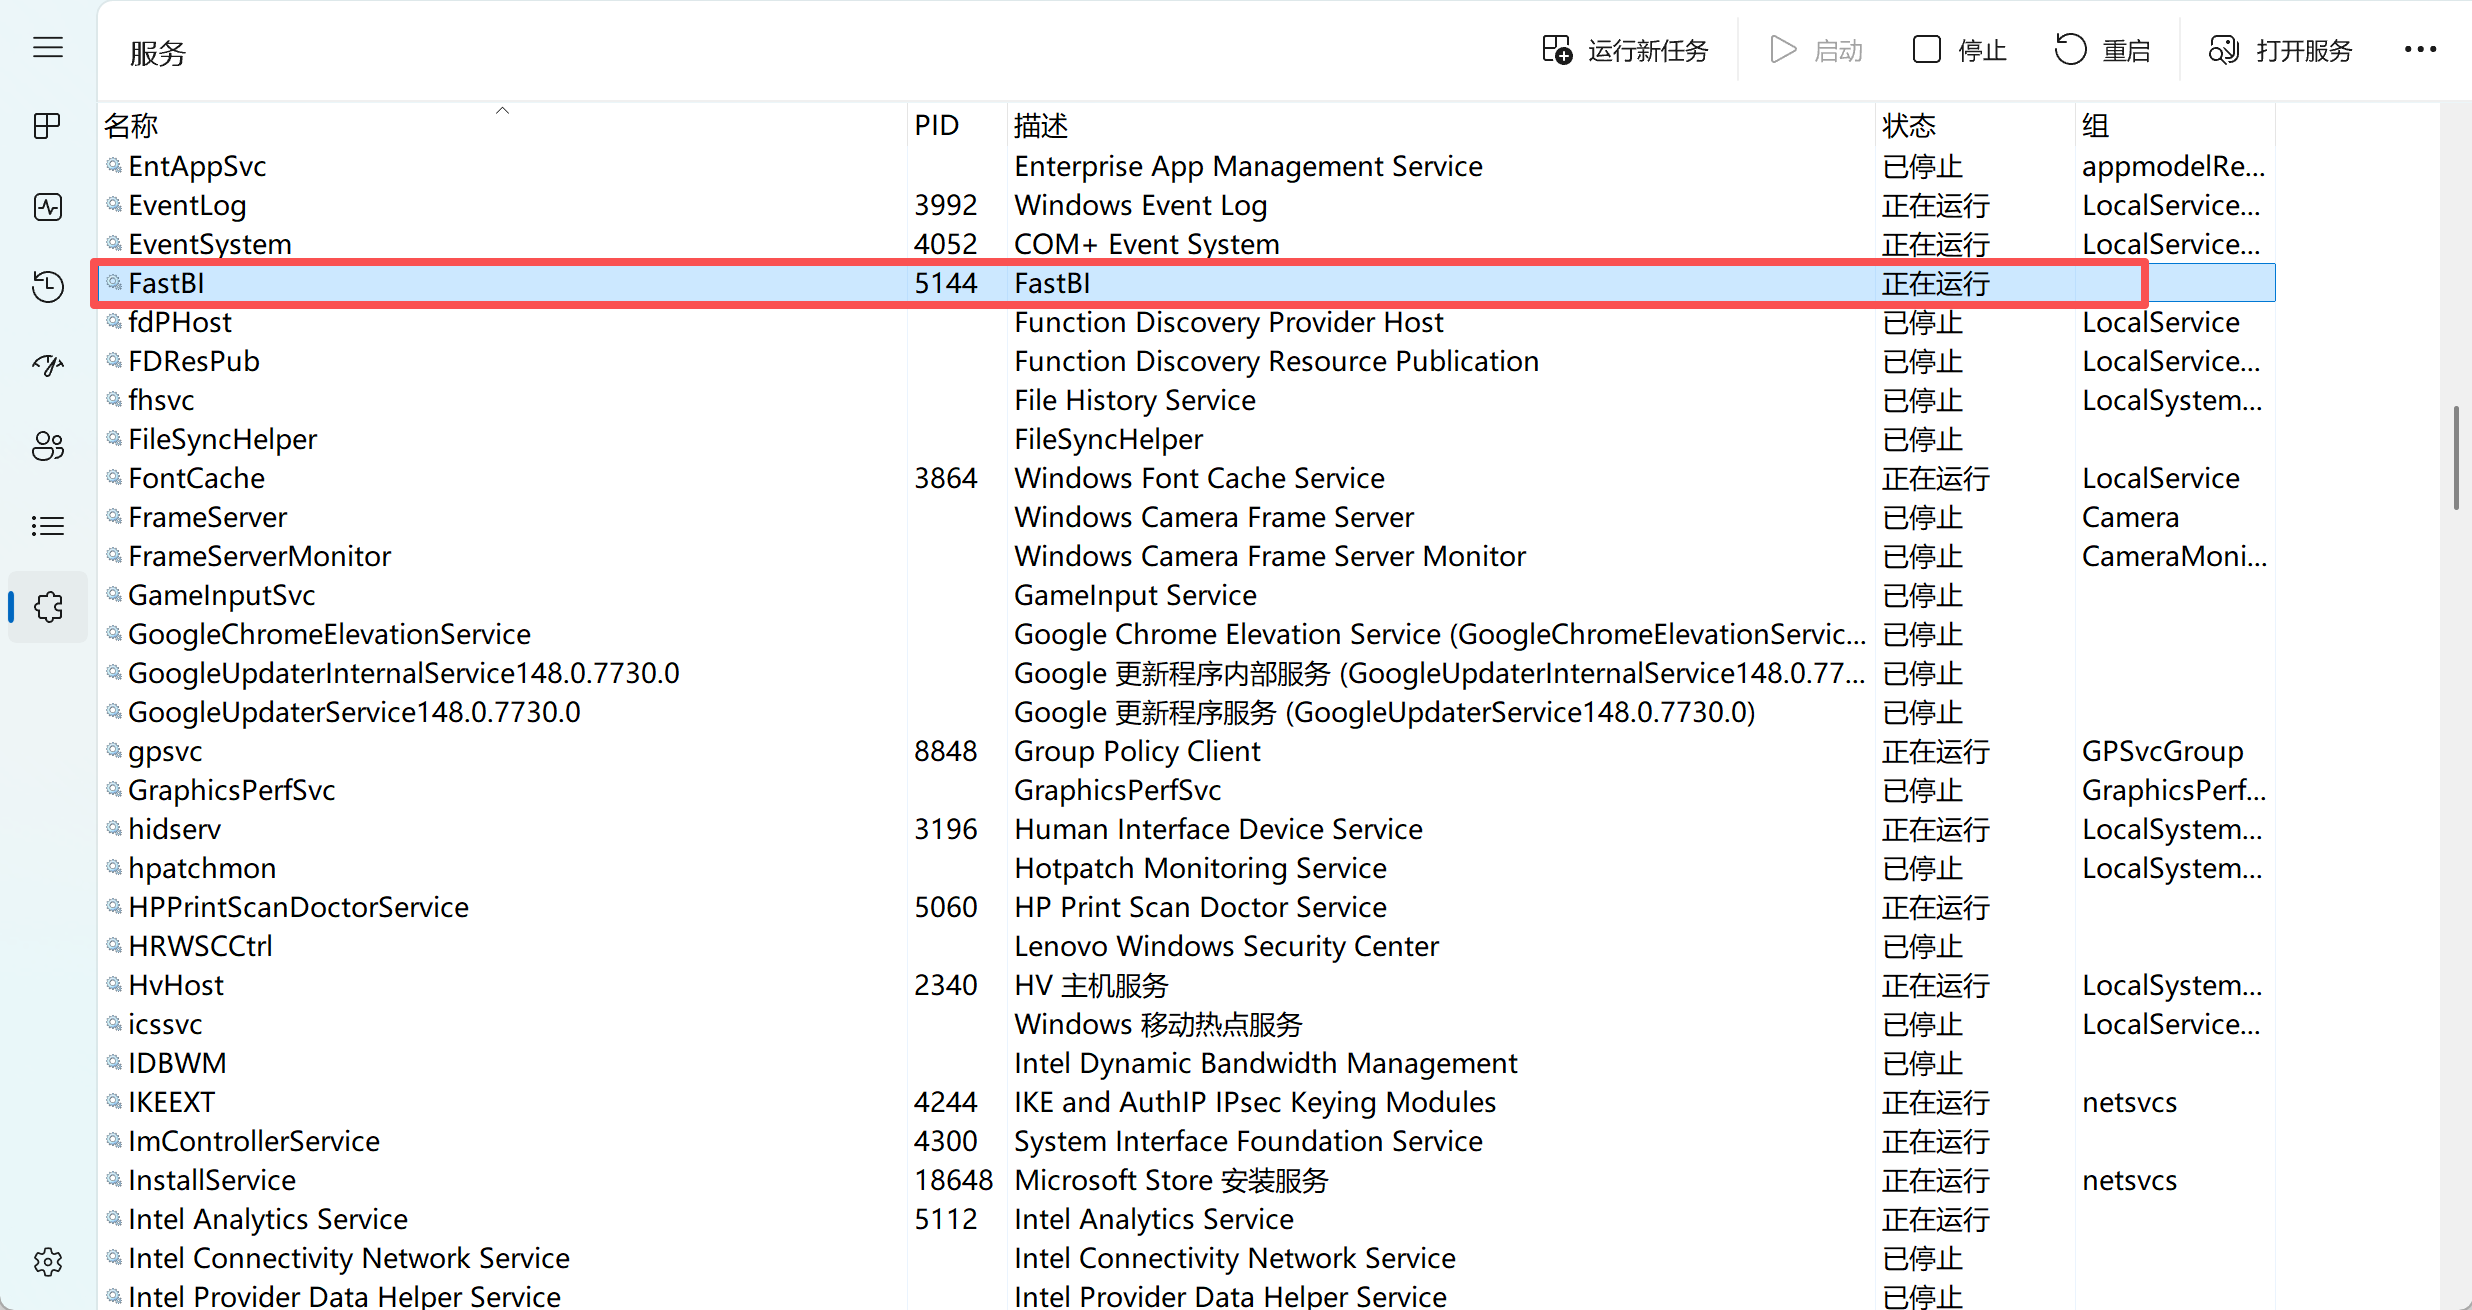Select the FileSyncHelper service name
2472x1310 pixels.
(222, 439)
